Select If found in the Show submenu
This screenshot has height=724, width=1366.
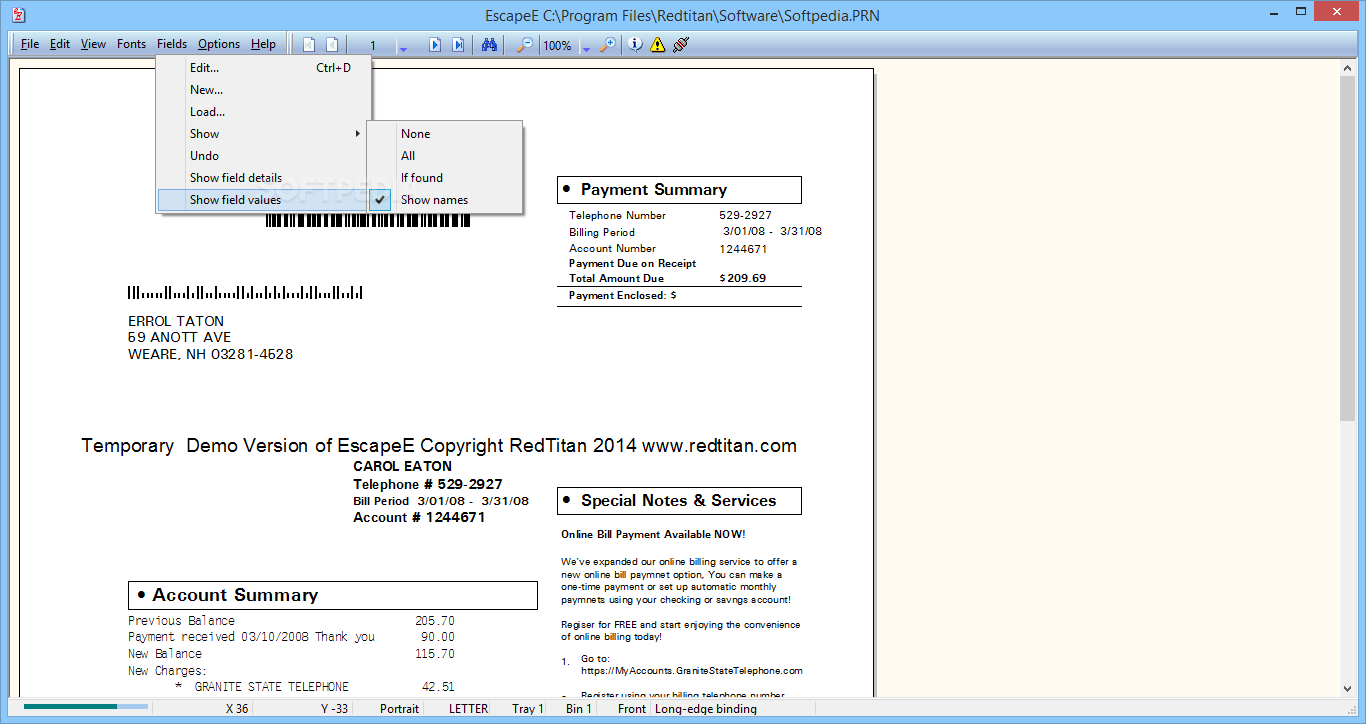click(x=445, y=178)
